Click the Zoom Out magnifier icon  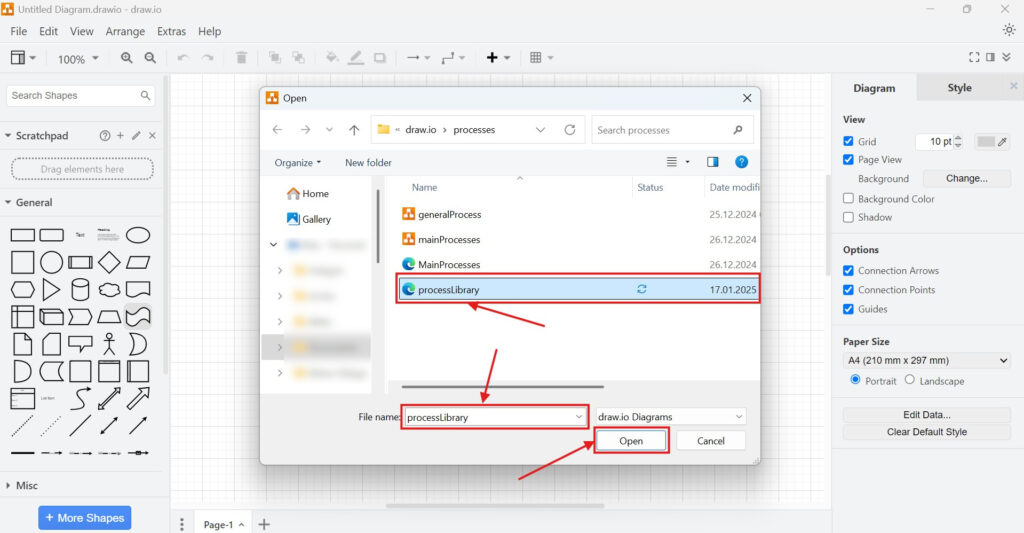click(150, 58)
